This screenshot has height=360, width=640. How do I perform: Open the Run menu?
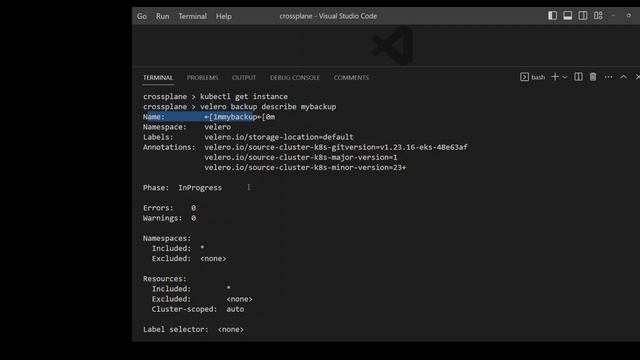click(162, 16)
